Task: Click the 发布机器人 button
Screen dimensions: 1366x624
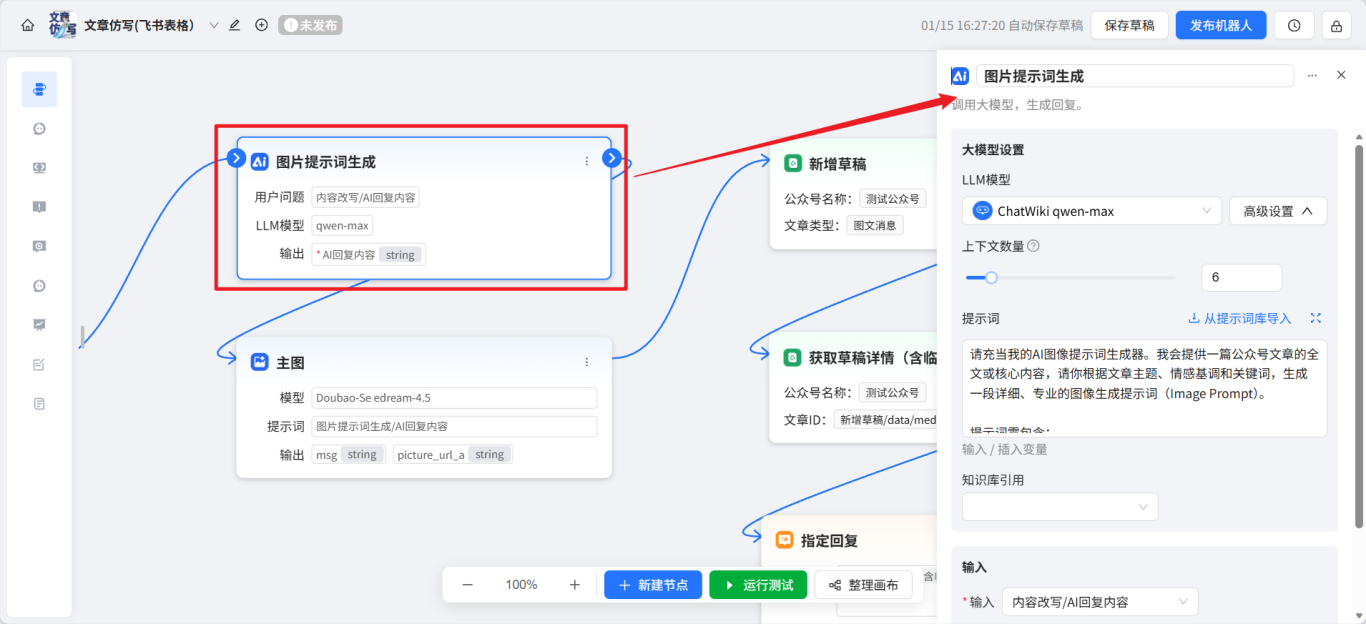Action: (1221, 24)
